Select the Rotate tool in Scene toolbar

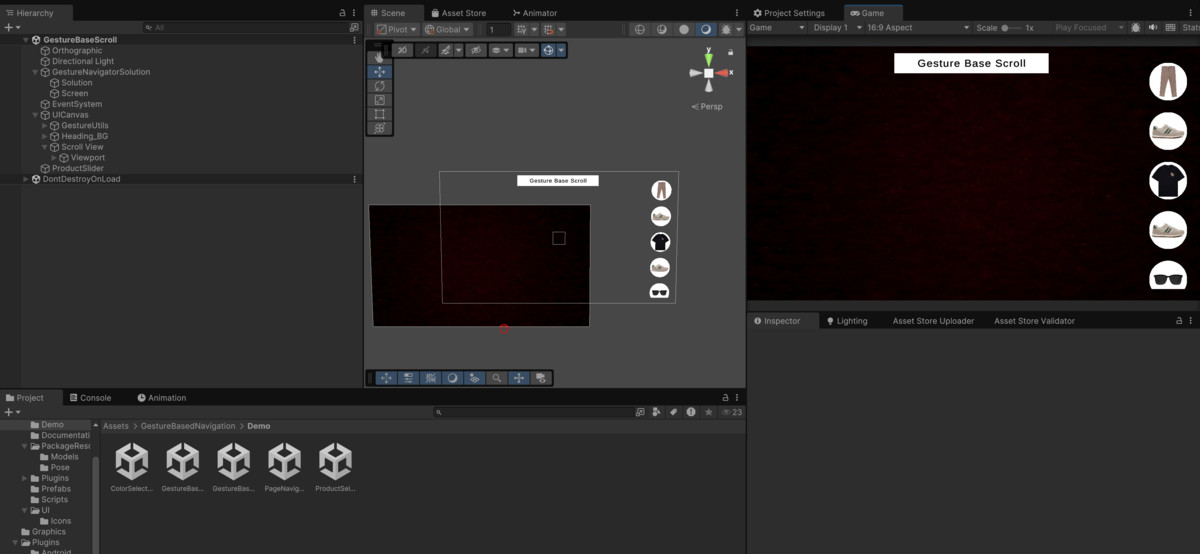[x=379, y=86]
